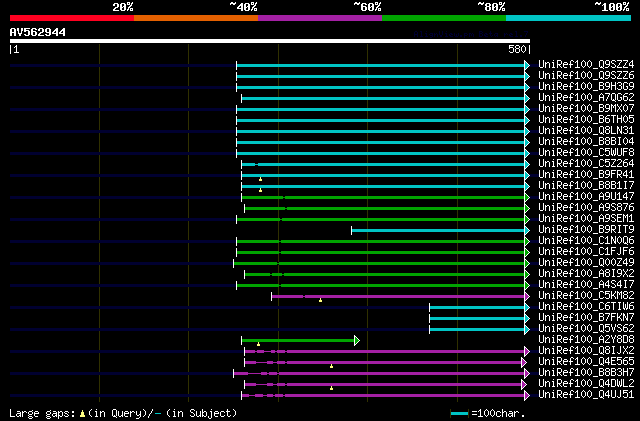Click the green ~80% identity legend segment

[x=444, y=18]
